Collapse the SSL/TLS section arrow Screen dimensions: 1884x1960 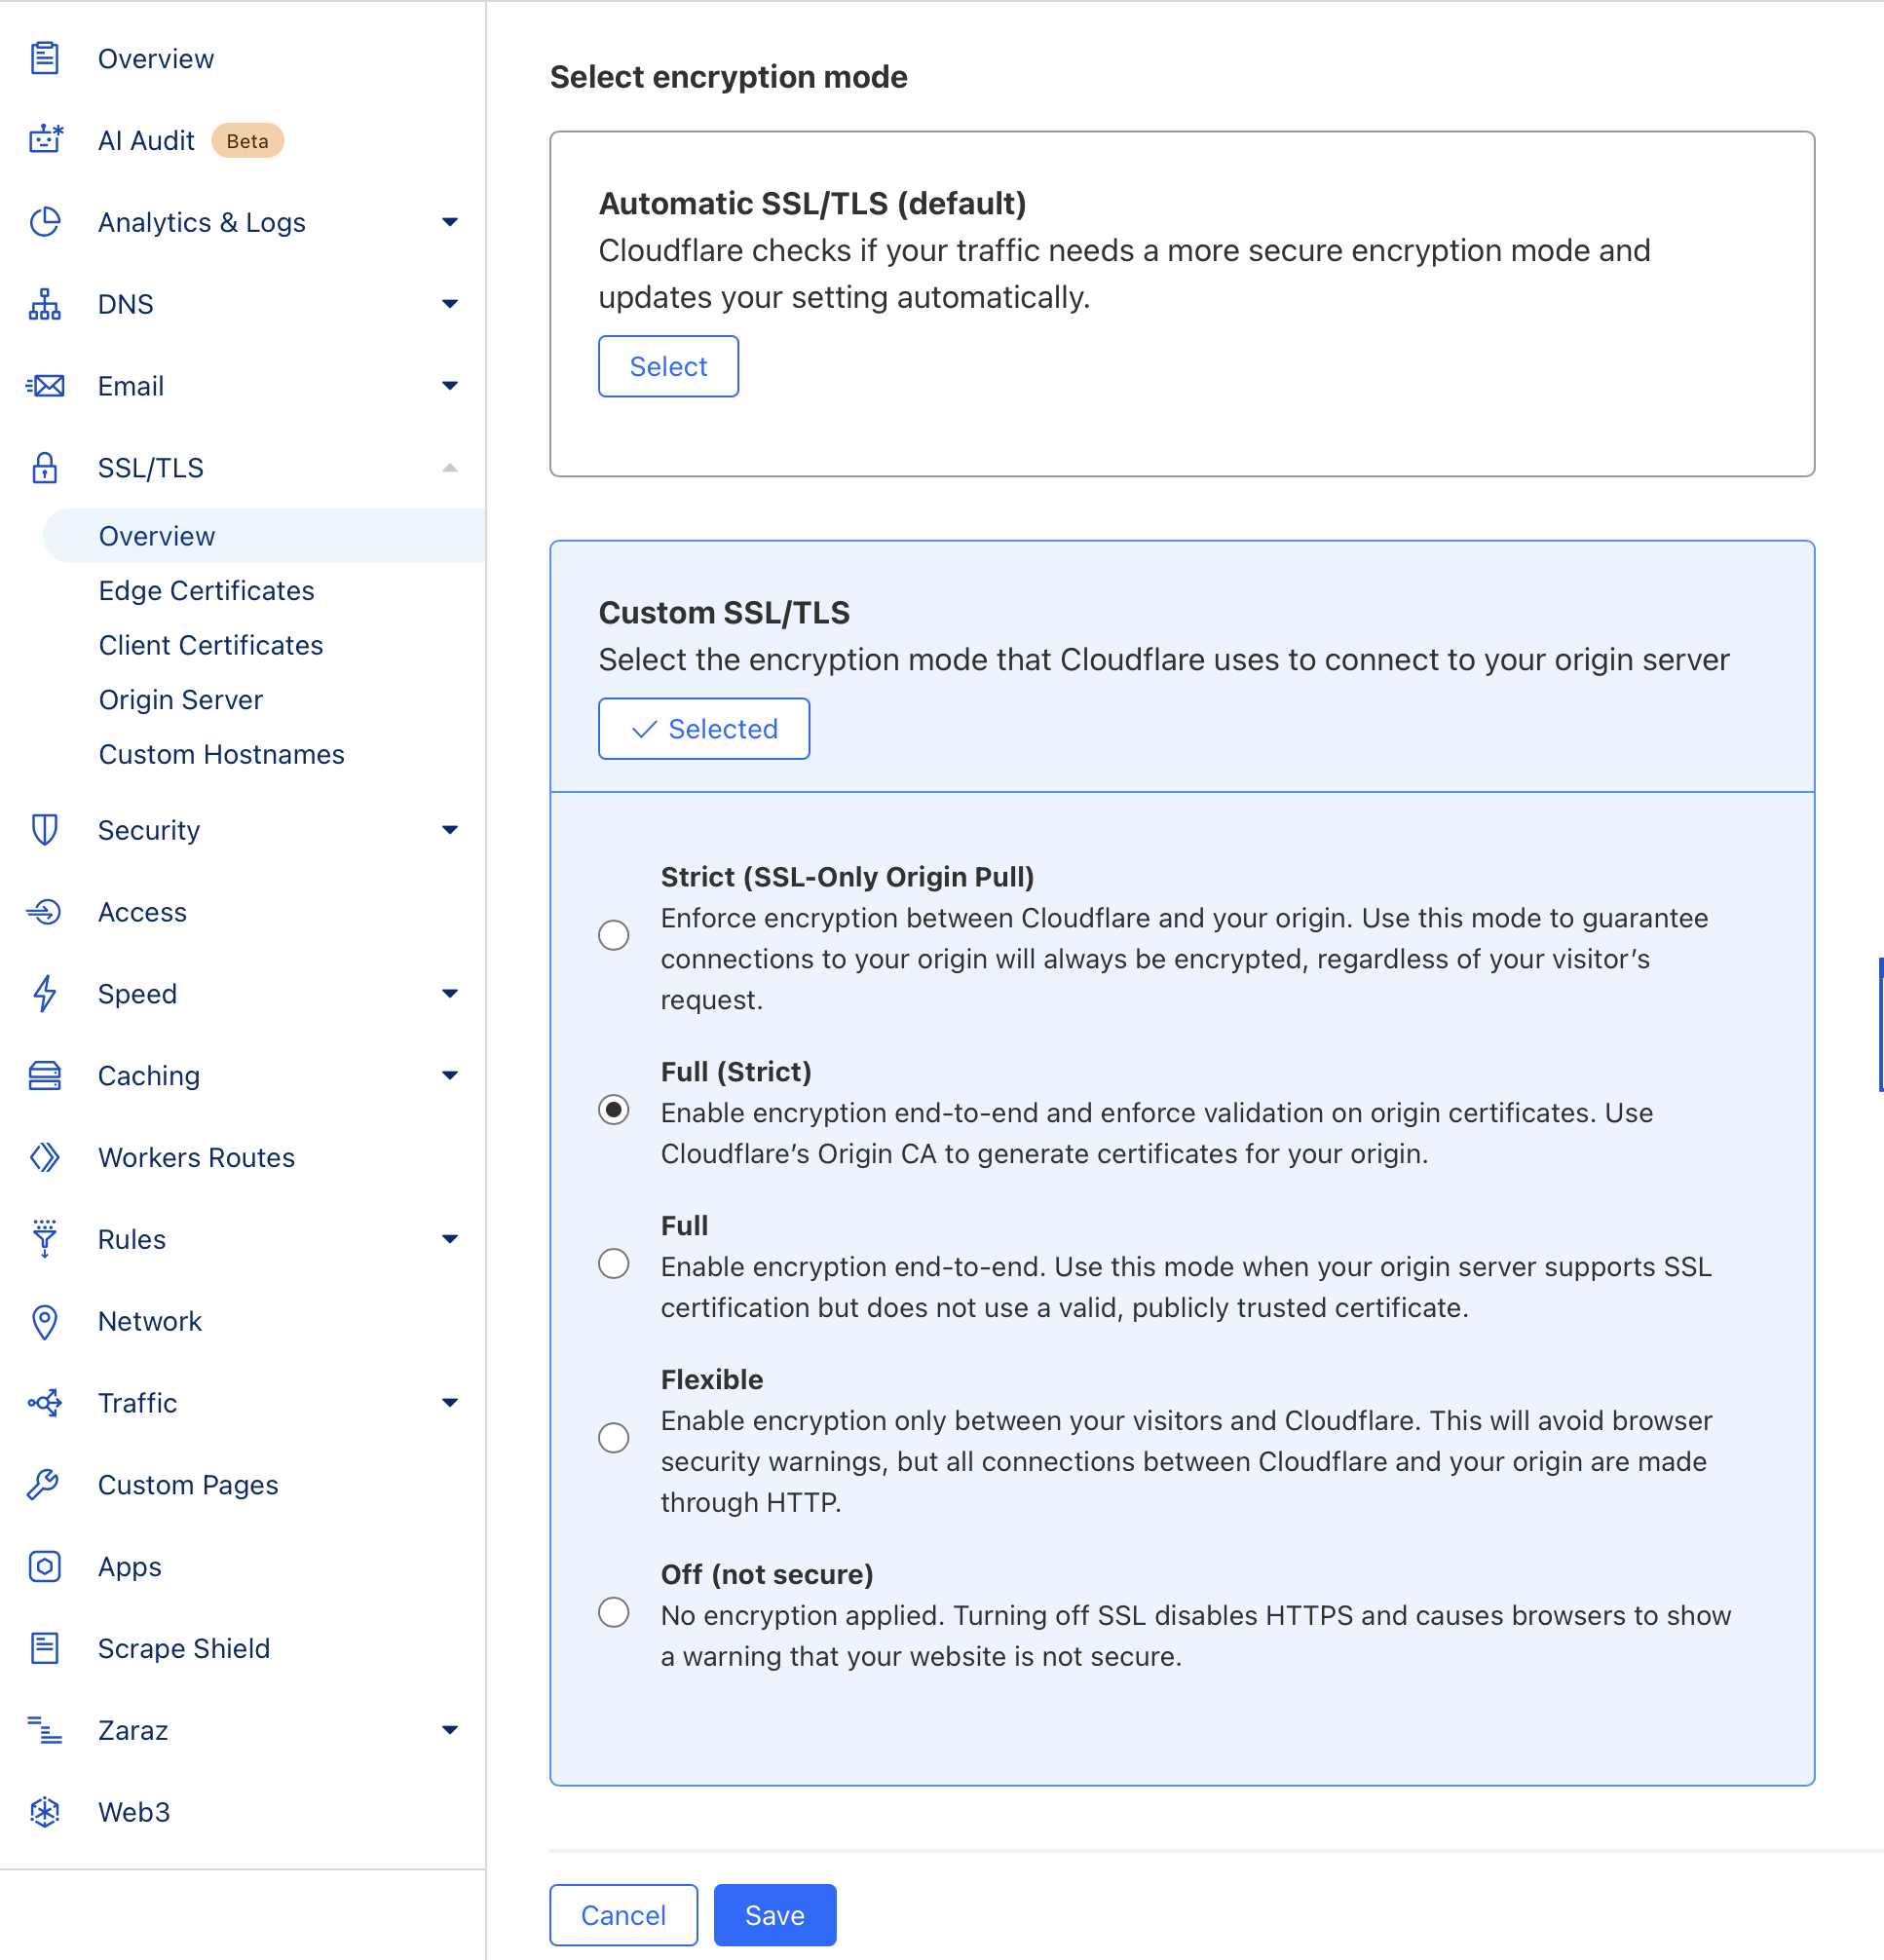coord(450,468)
